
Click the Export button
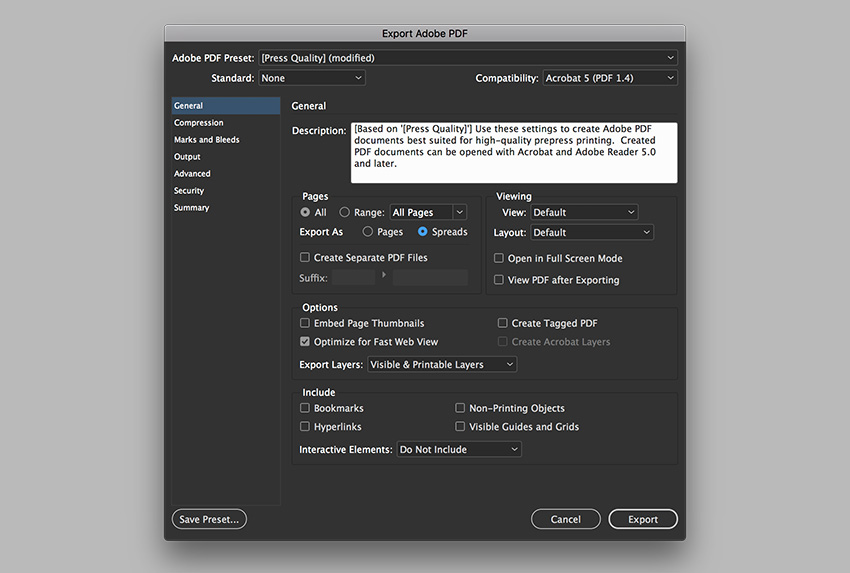[x=643, y=519]
